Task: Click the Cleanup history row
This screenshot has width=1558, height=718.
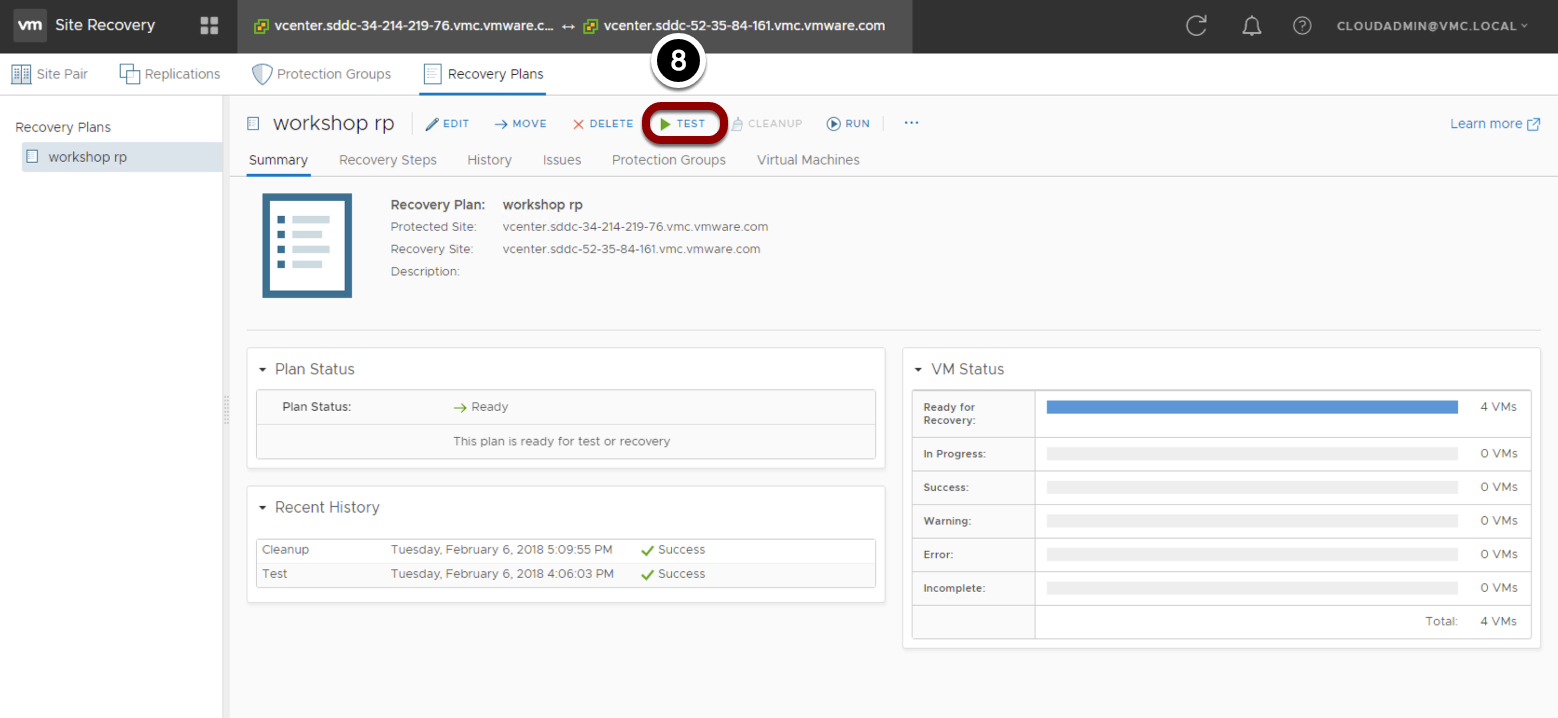Action: [x=566, y=550]
